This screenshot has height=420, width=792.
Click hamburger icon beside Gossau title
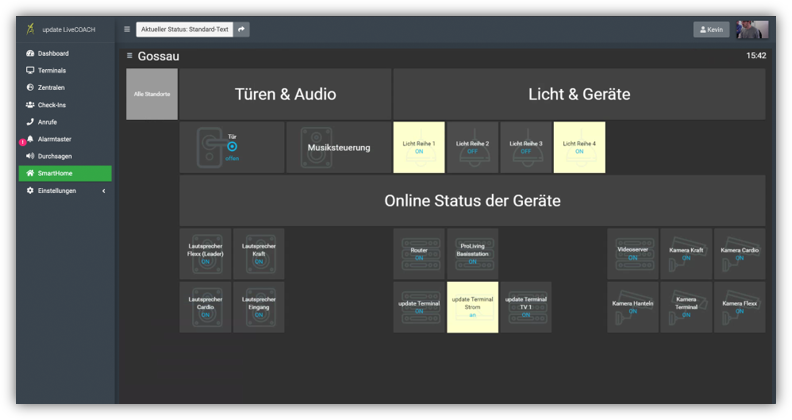click(x=129, y=56)
